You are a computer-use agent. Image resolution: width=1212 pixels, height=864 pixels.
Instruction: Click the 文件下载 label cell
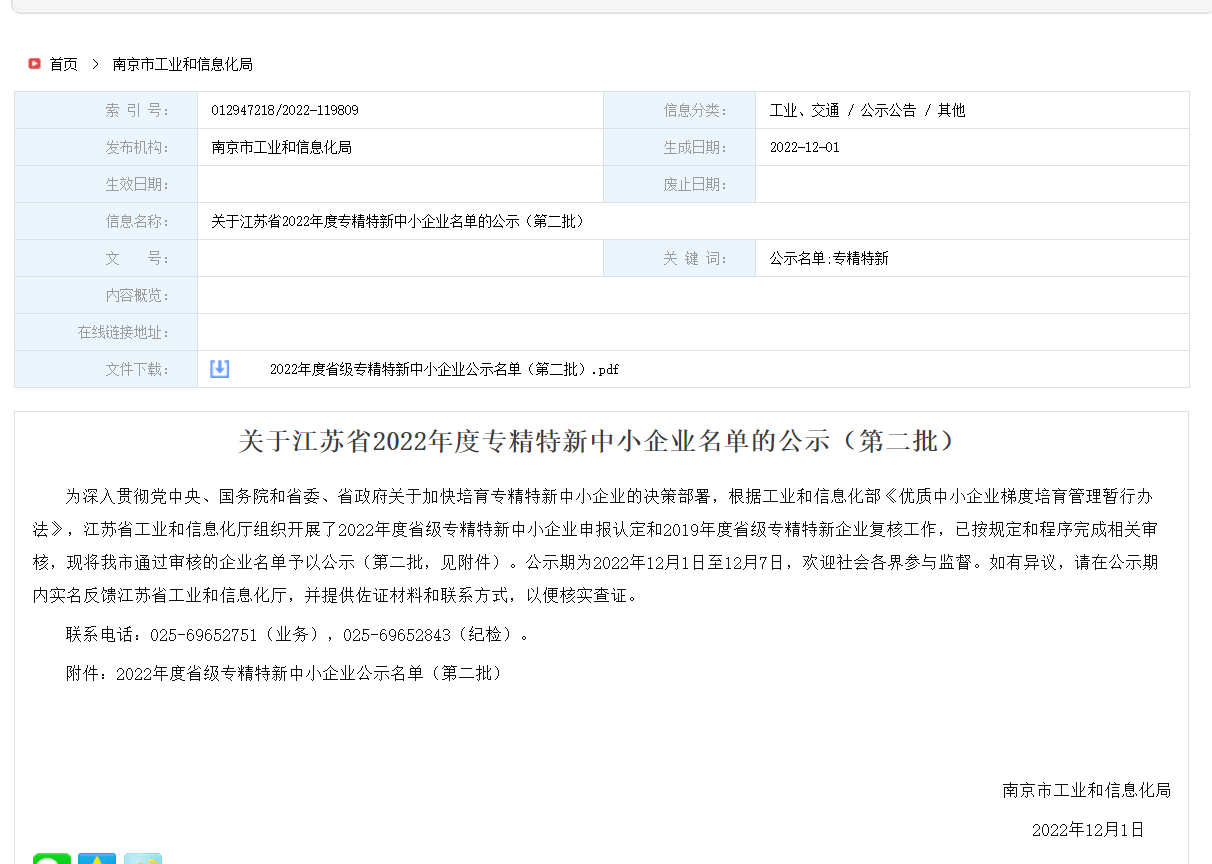pos(106,369)
